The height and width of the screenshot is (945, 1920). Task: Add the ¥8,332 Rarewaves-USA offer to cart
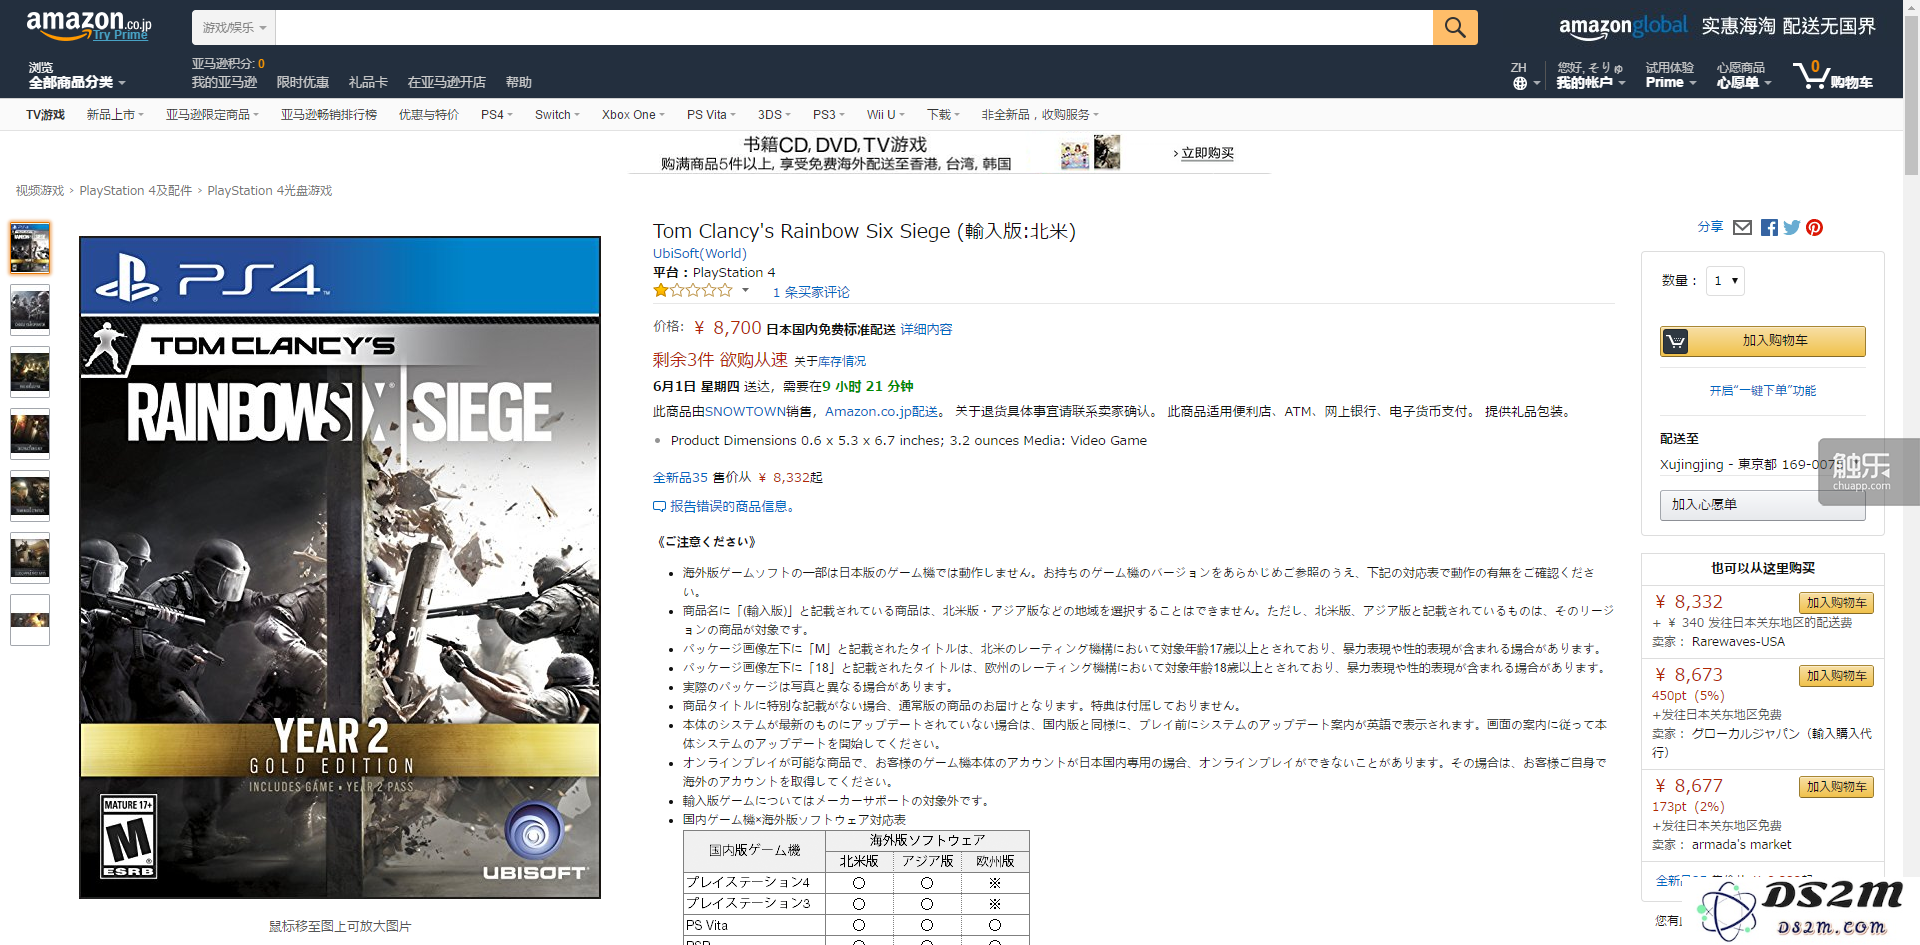coord(1836,603)
